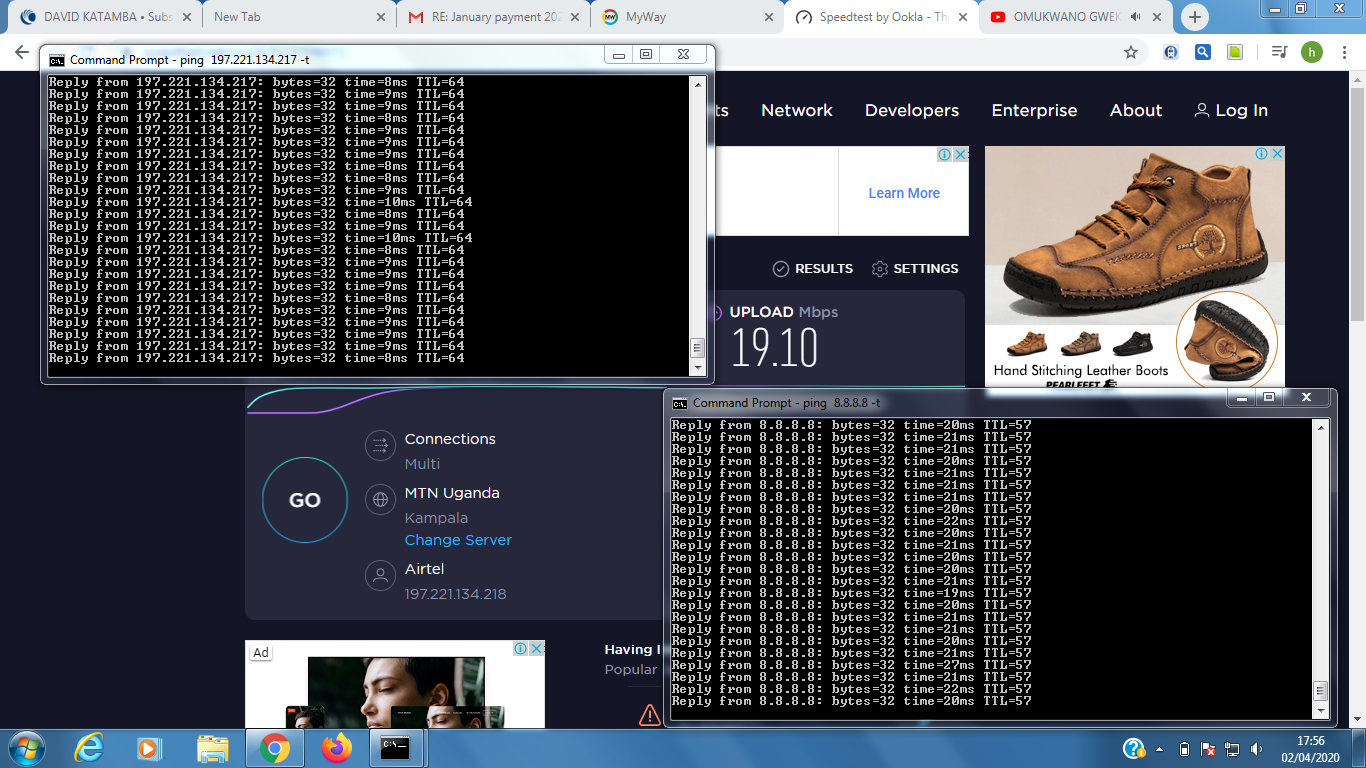Click the Change Server link
1366x768 pixels.
click(458, 540)
